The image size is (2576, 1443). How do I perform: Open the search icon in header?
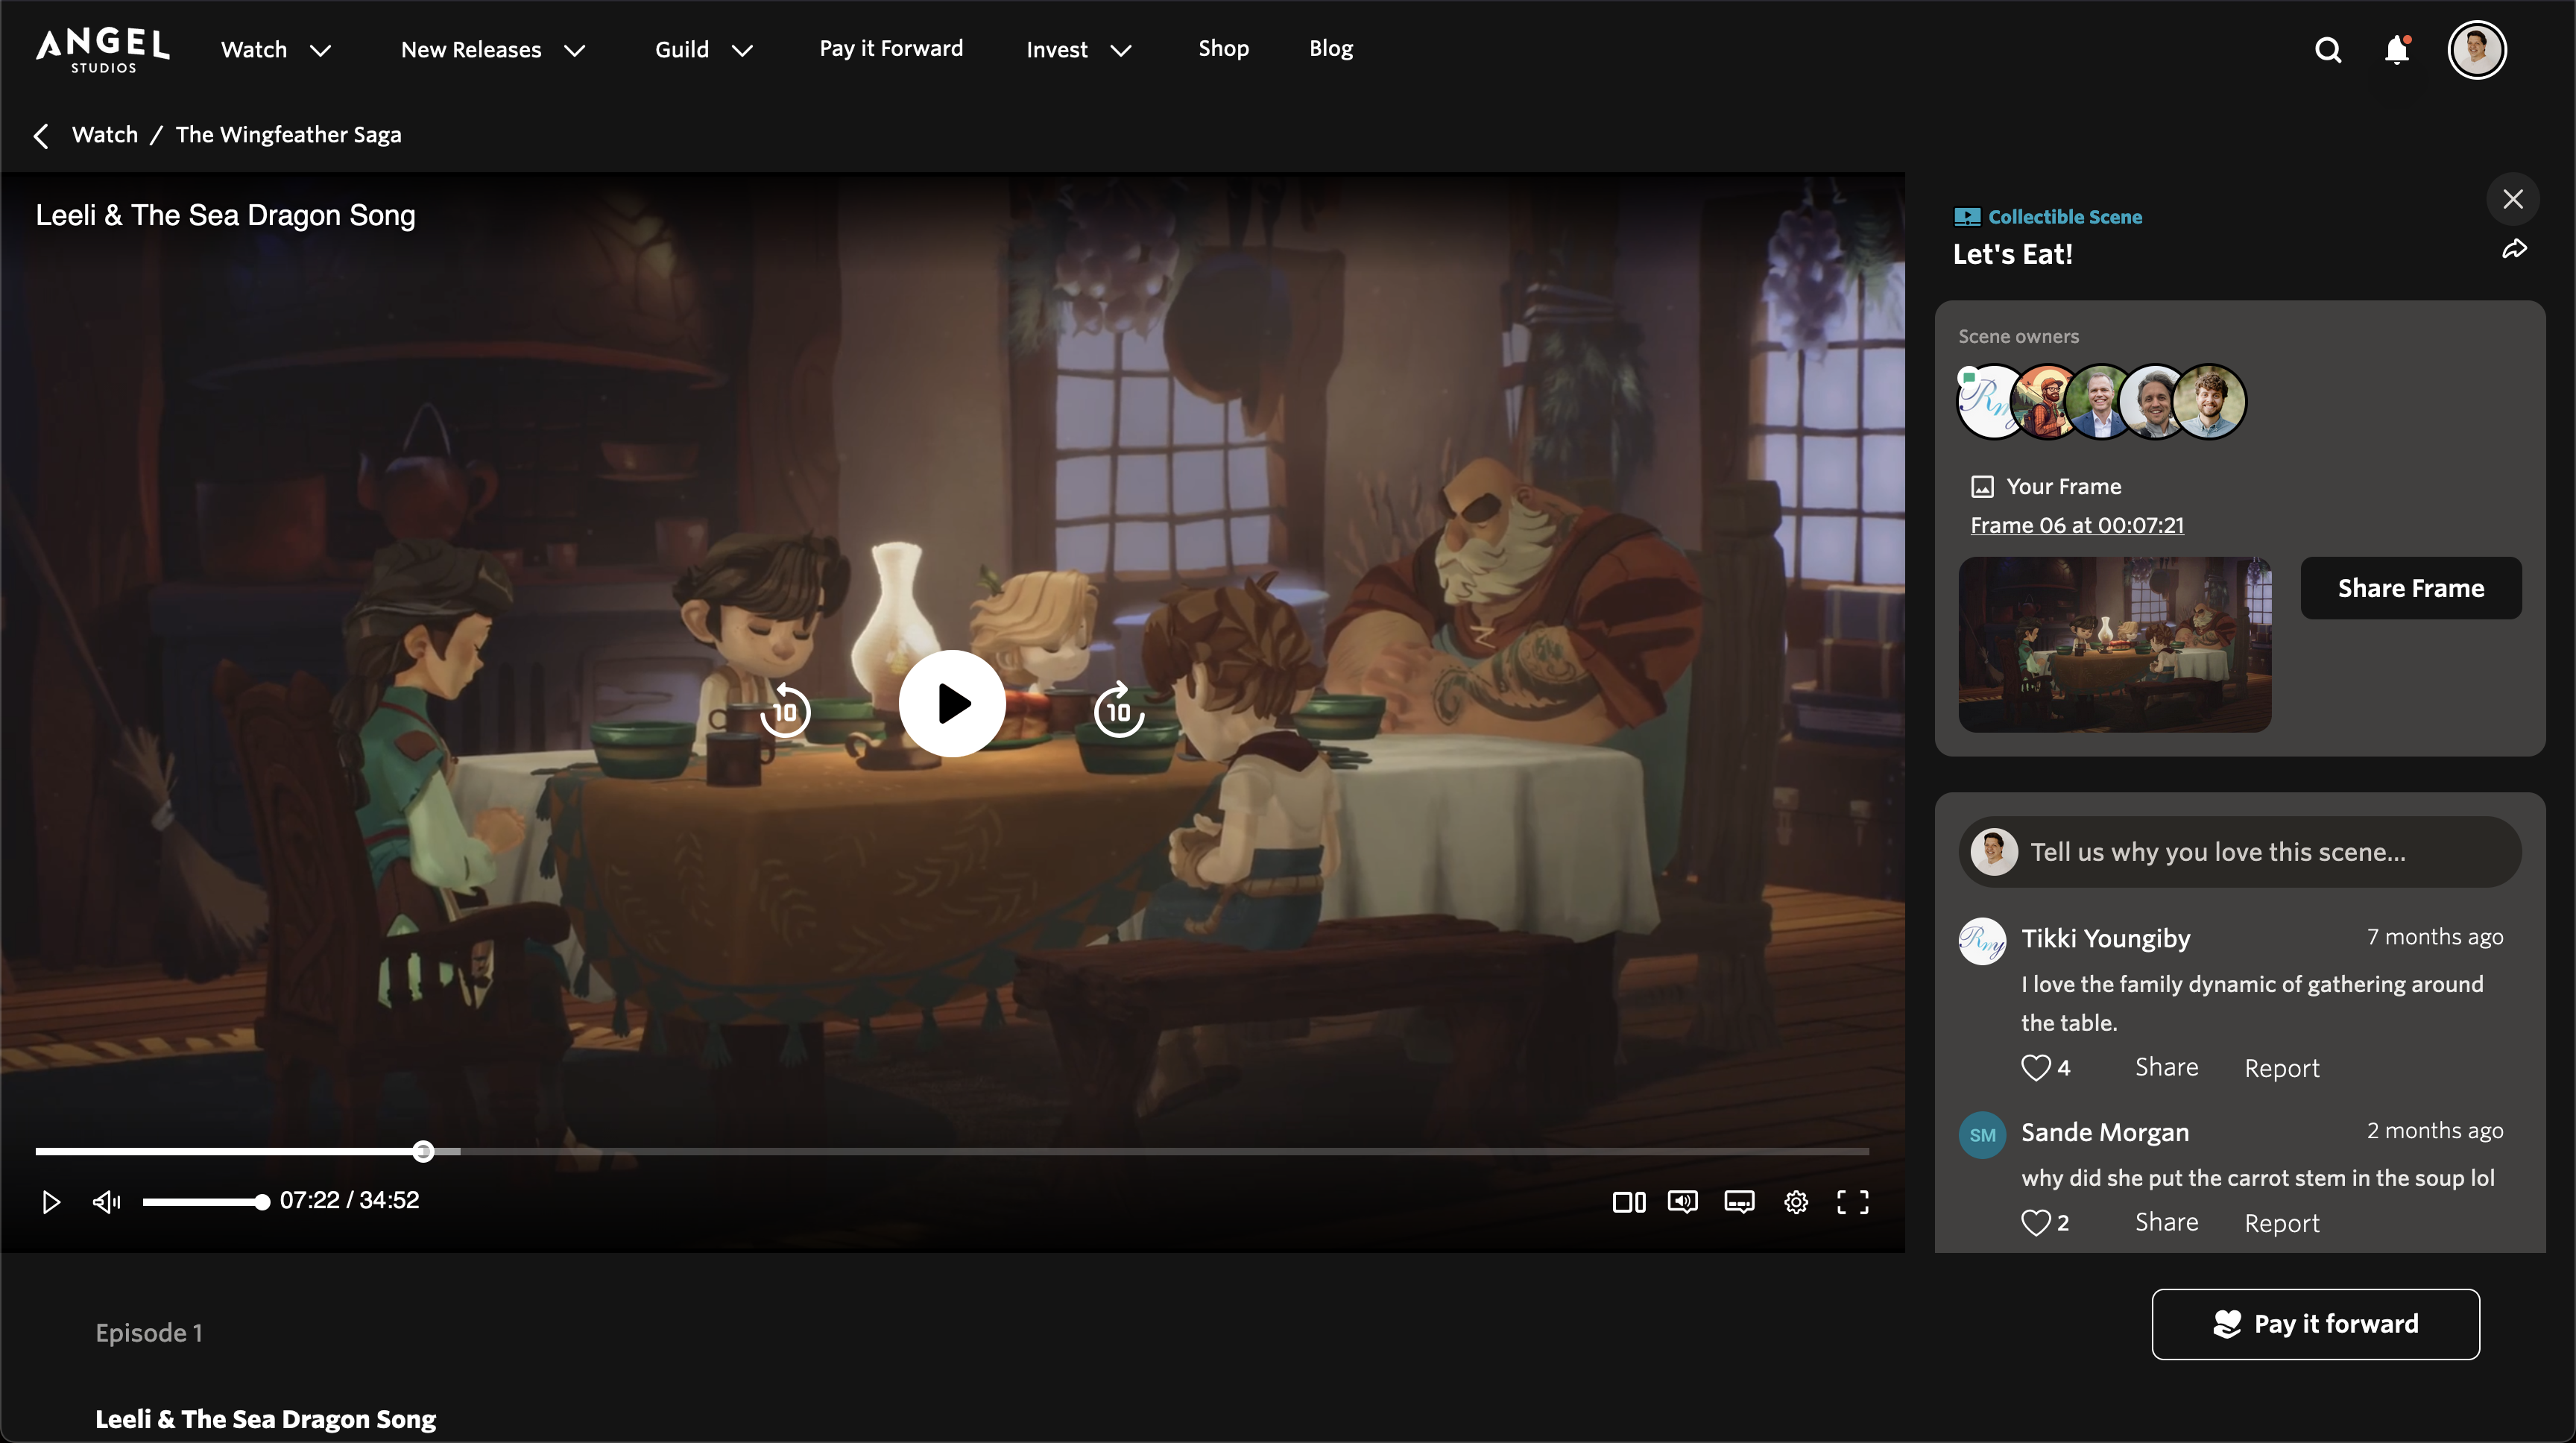click(2328, 50)
